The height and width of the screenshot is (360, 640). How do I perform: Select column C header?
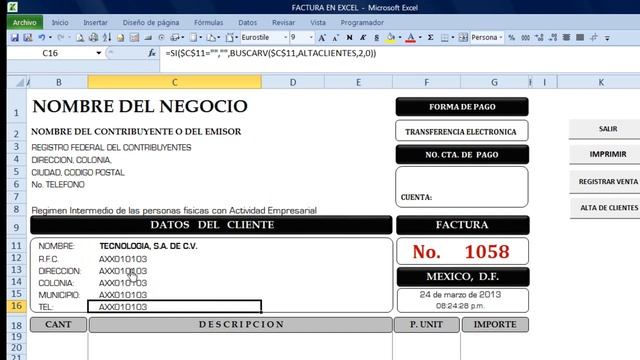(x=175, y=82)
